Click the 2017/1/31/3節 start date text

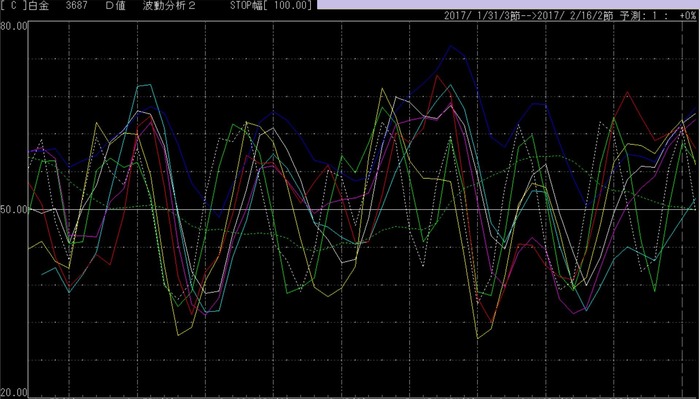(x=482, y=16)
